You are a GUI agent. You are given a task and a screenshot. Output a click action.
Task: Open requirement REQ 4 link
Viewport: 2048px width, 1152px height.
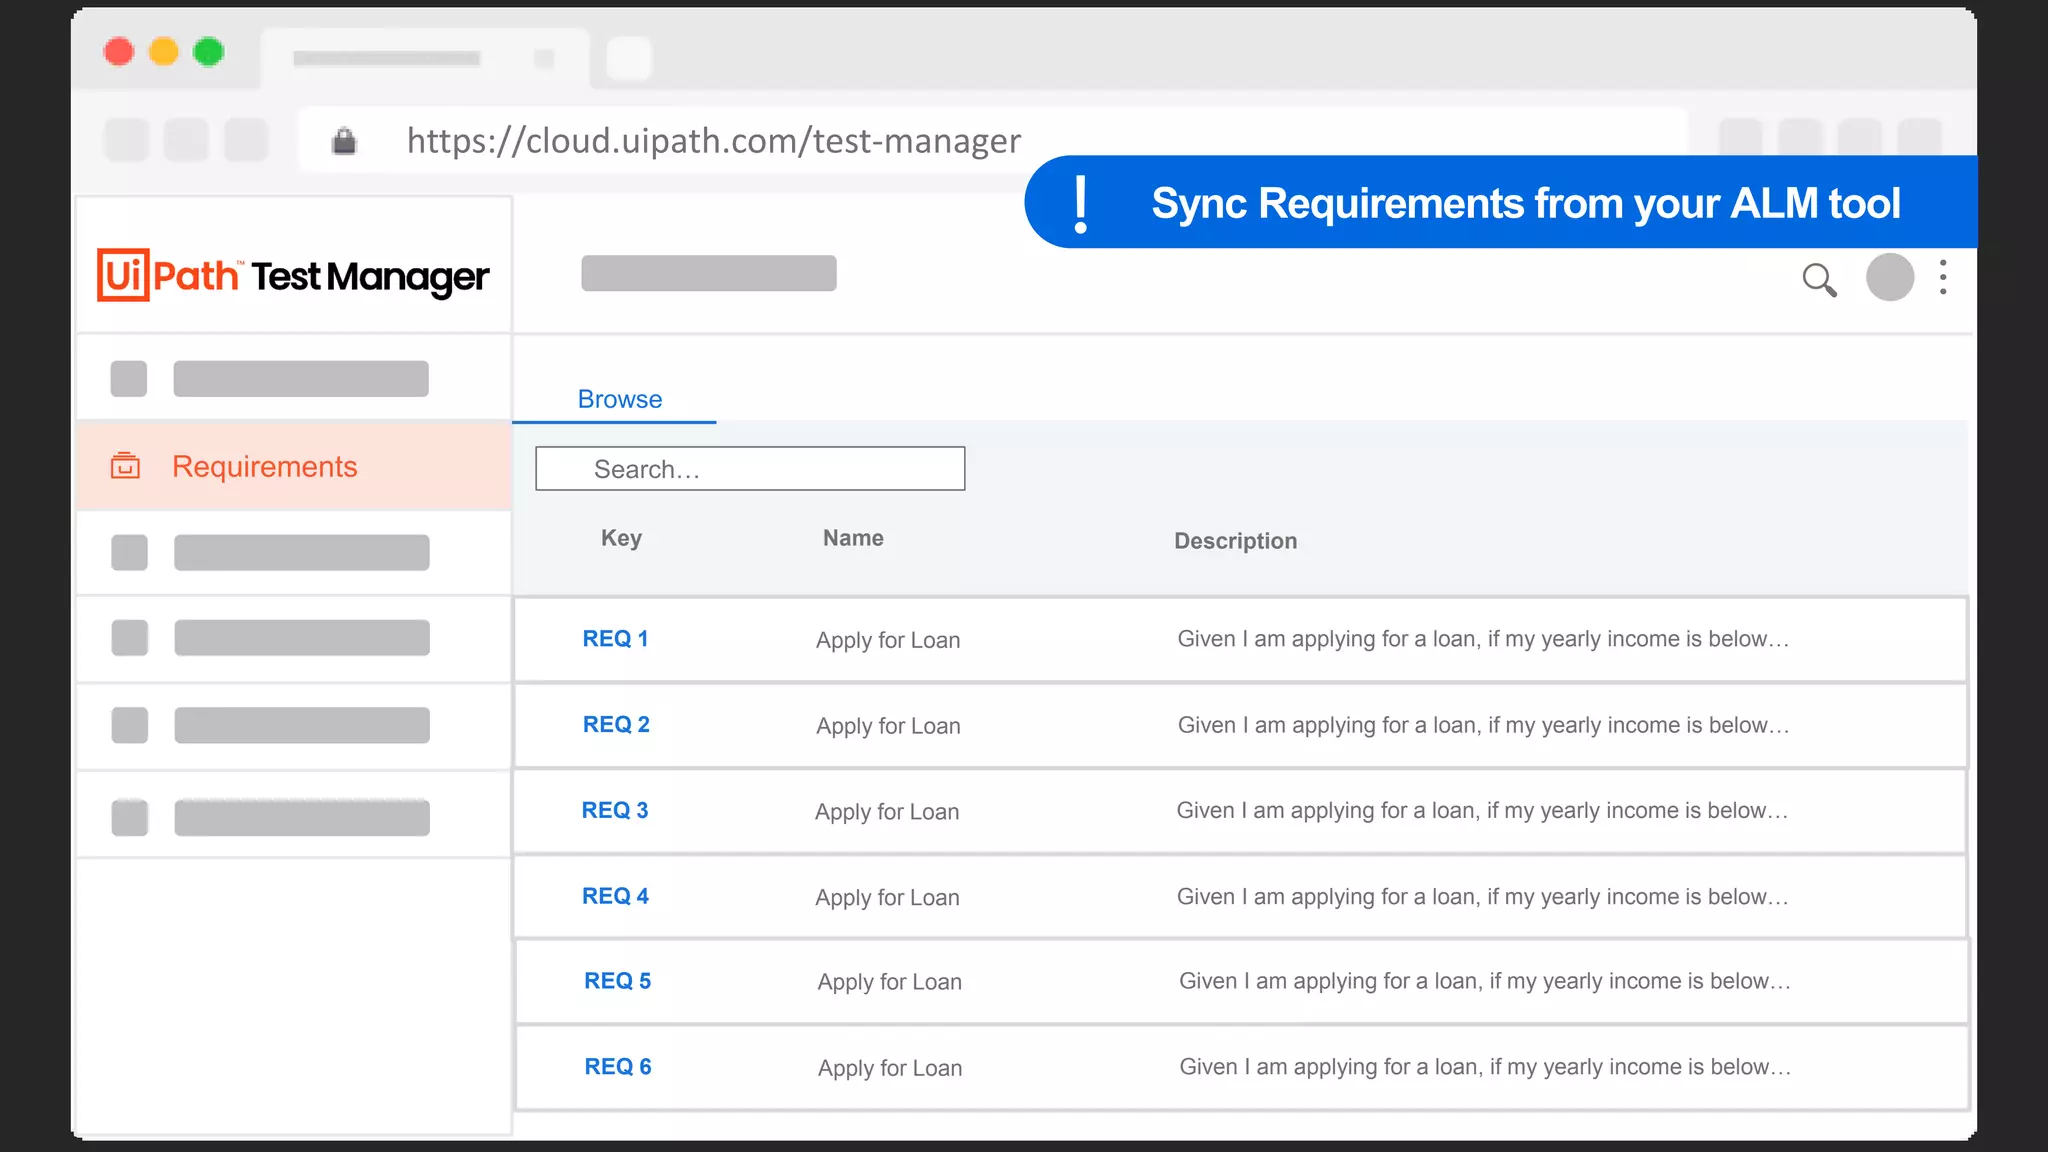click(x=615, y=897)
